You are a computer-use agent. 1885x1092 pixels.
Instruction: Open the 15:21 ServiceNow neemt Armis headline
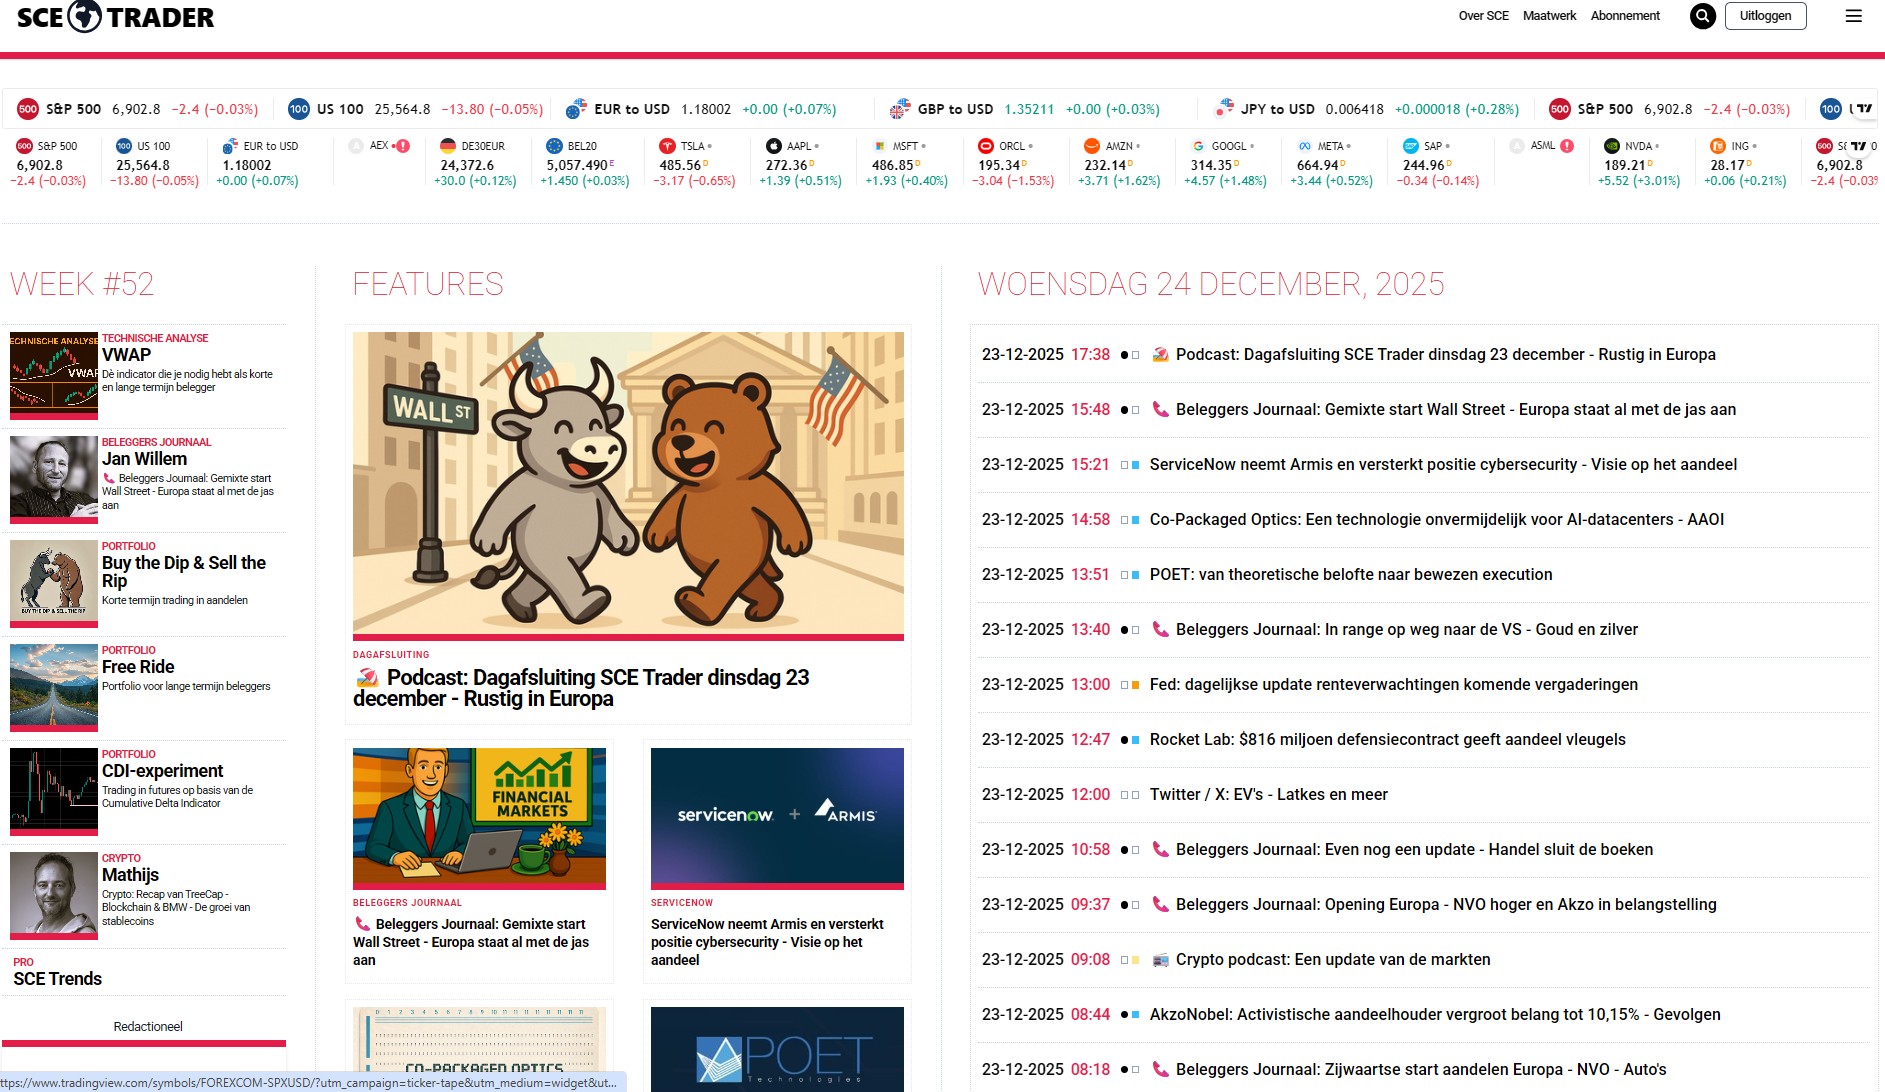click(1443, 465)
